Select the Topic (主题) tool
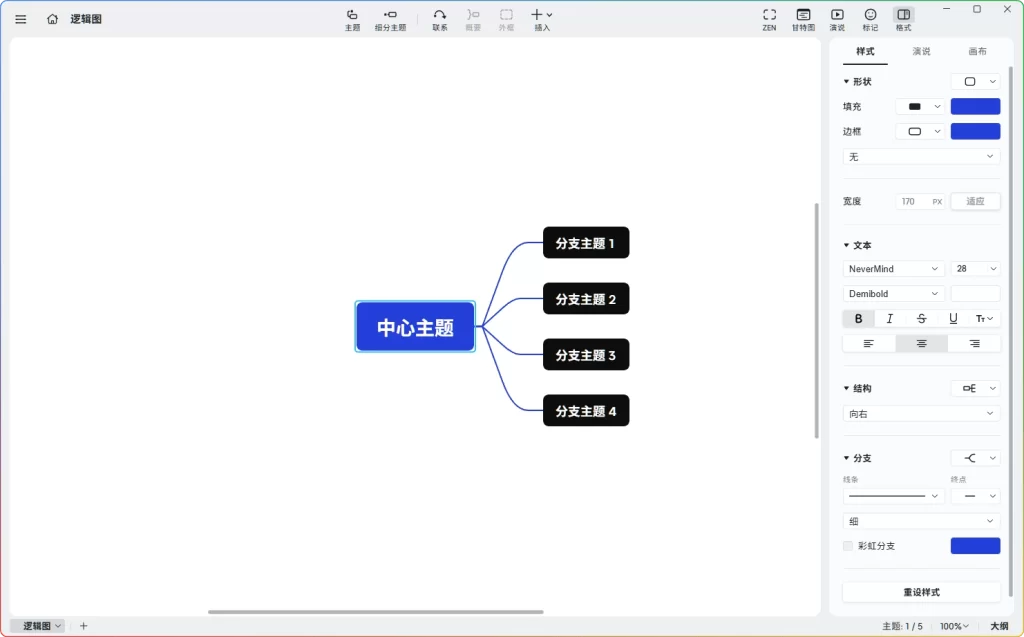Screen dimensions: 1024x637 (x=352, y=18)
